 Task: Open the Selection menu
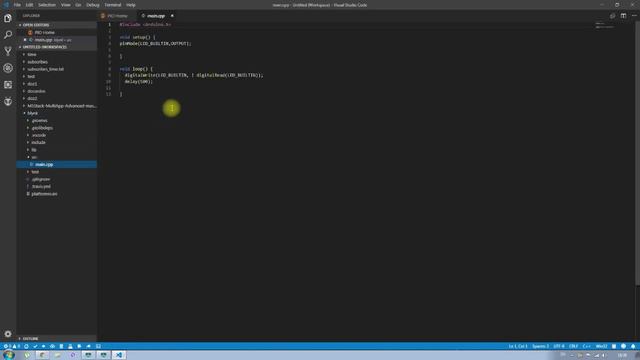tap(47, 5)
